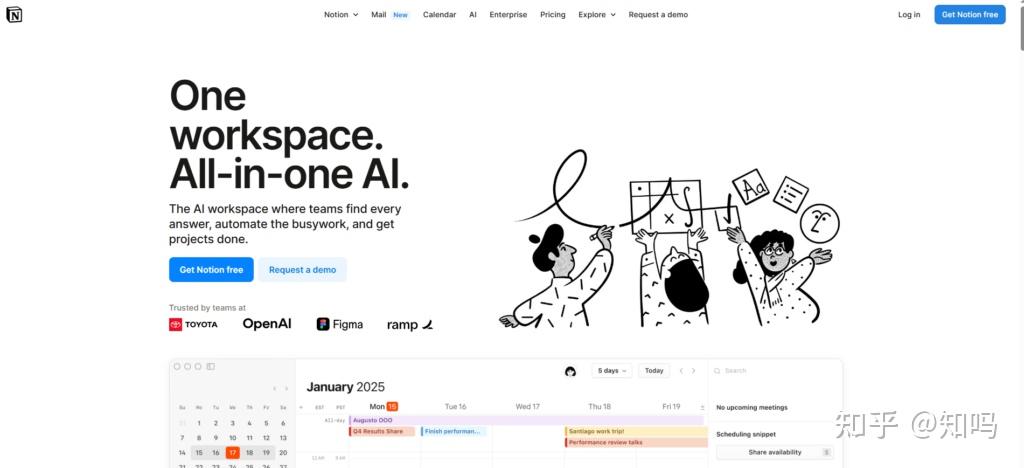Viewport: 1024px width, 468px height.
Task: Click Request a demo in the navbar
Action: [658, 14]
